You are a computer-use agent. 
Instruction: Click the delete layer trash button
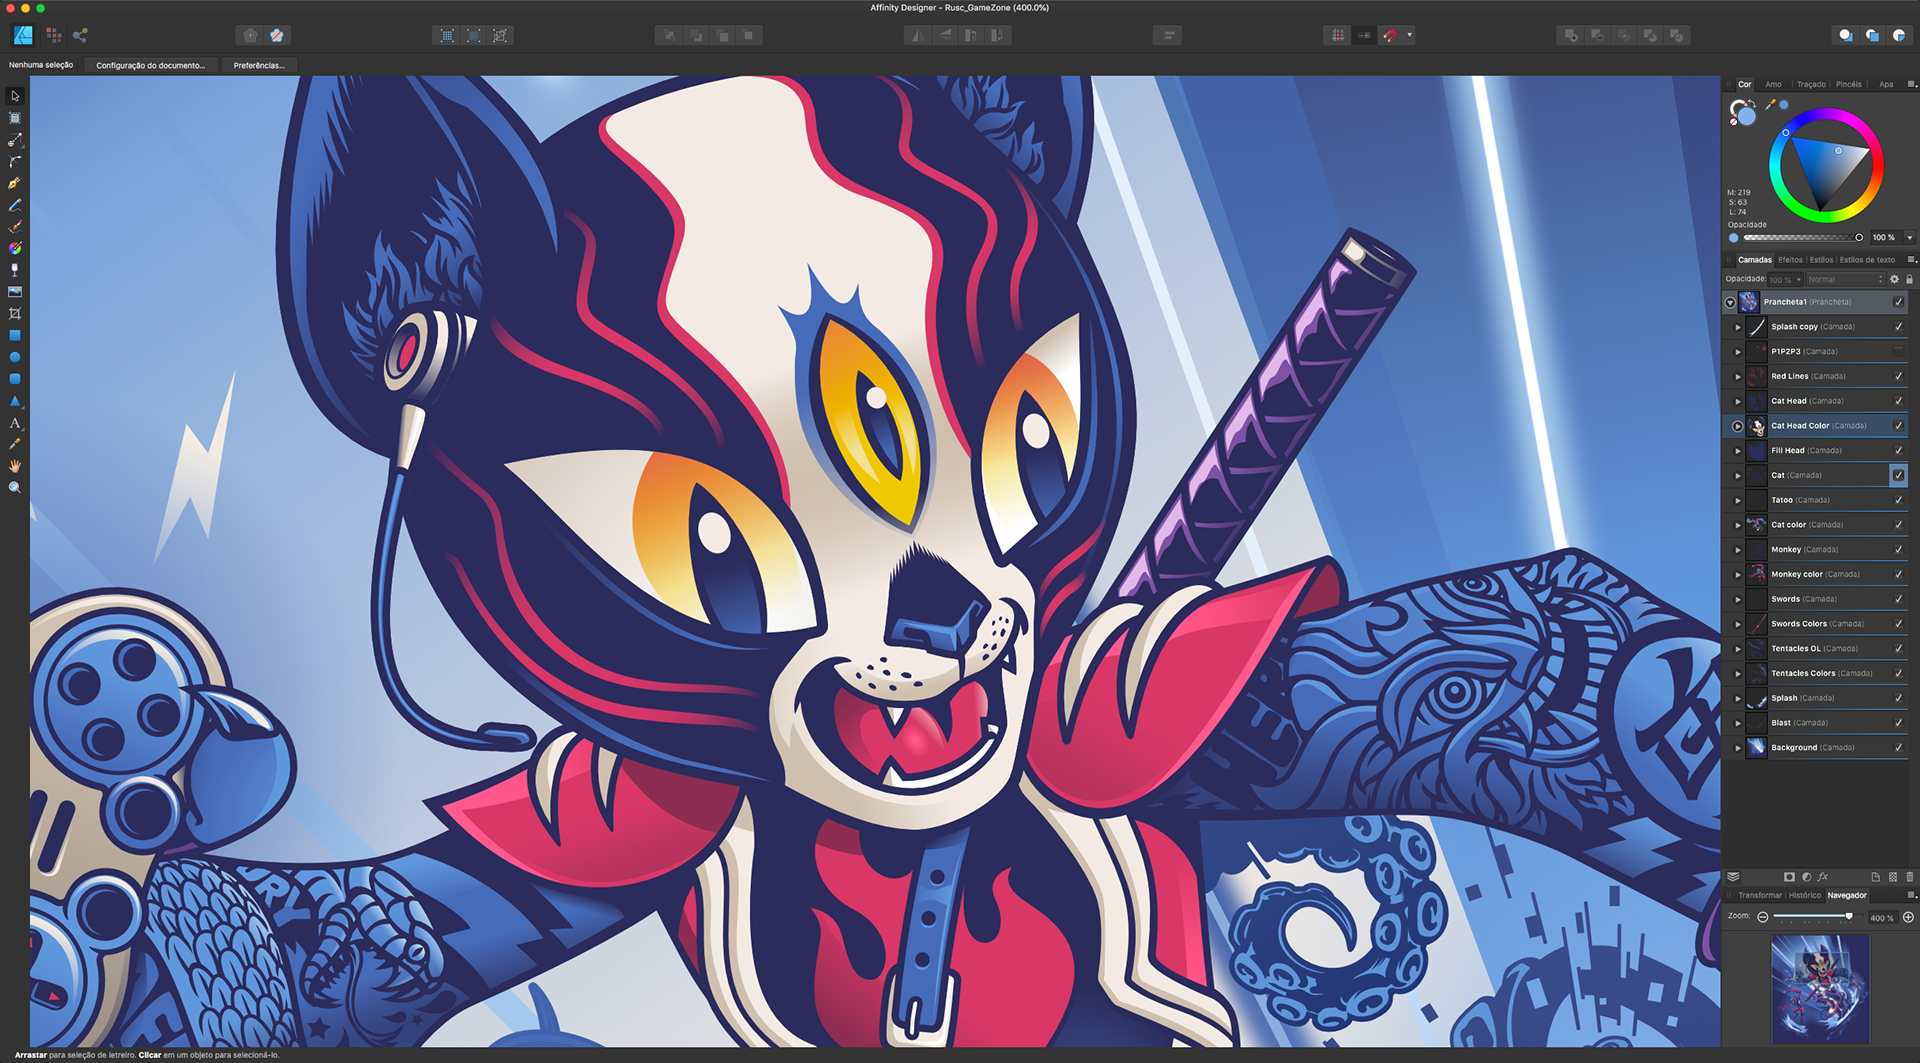tap(1909, 877)
